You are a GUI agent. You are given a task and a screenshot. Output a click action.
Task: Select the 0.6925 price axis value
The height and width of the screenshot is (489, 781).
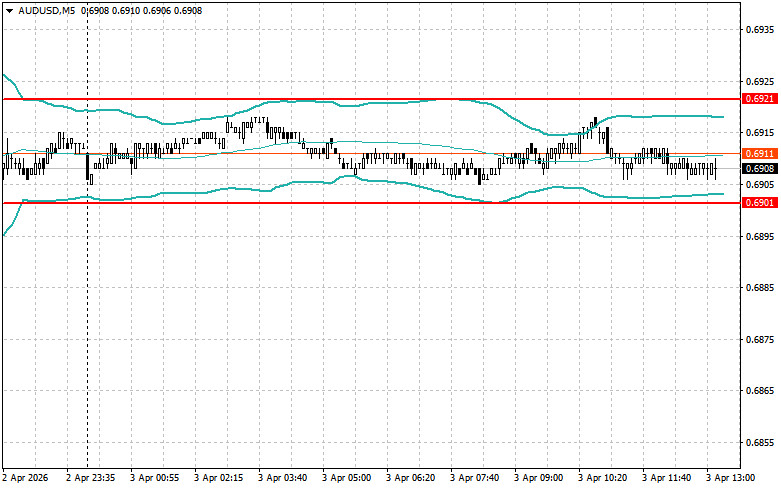click(760, 81)
